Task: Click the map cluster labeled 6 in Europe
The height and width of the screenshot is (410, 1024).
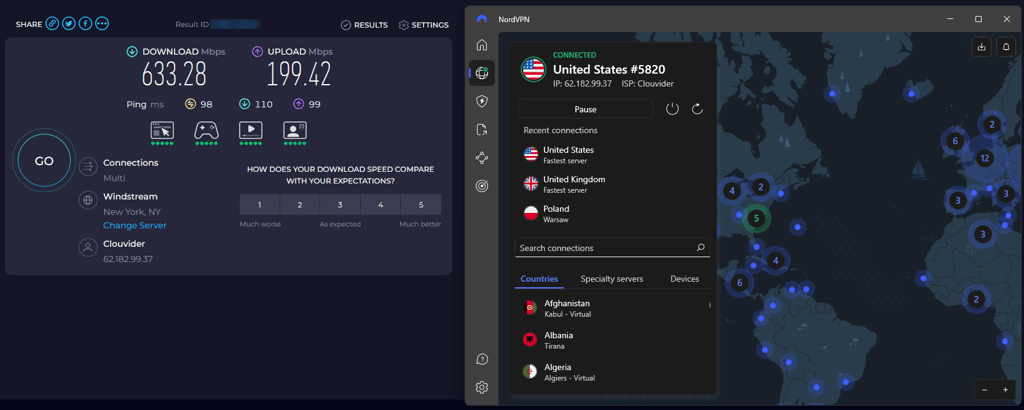Action: 955,141
